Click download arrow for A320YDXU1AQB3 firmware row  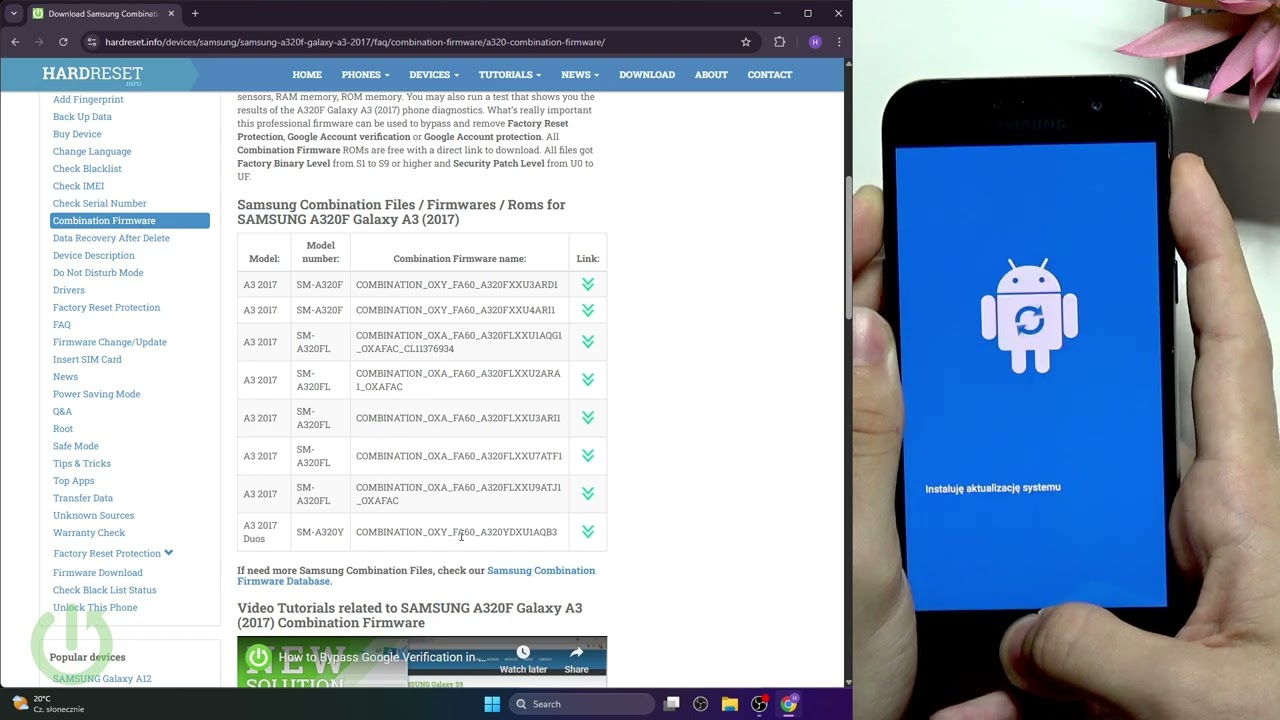click(588, 532)
